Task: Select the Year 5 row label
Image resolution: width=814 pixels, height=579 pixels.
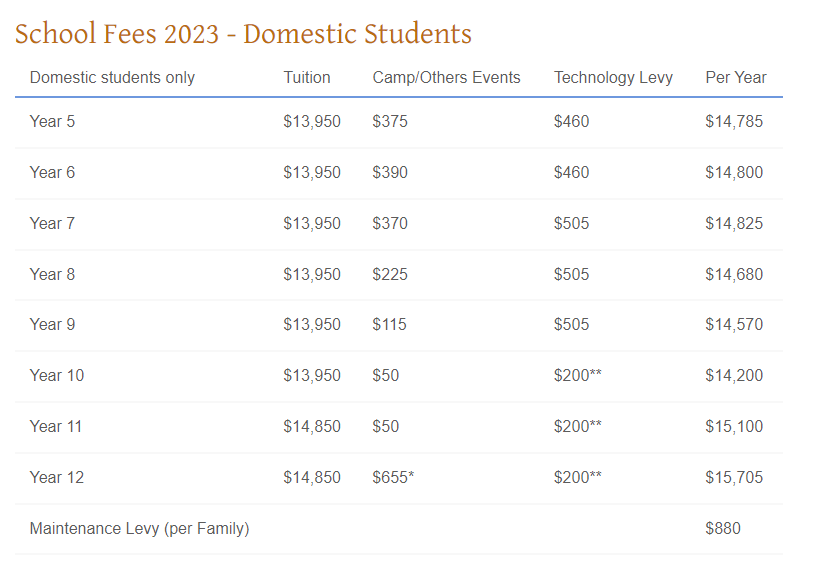Action: [52, 122]
